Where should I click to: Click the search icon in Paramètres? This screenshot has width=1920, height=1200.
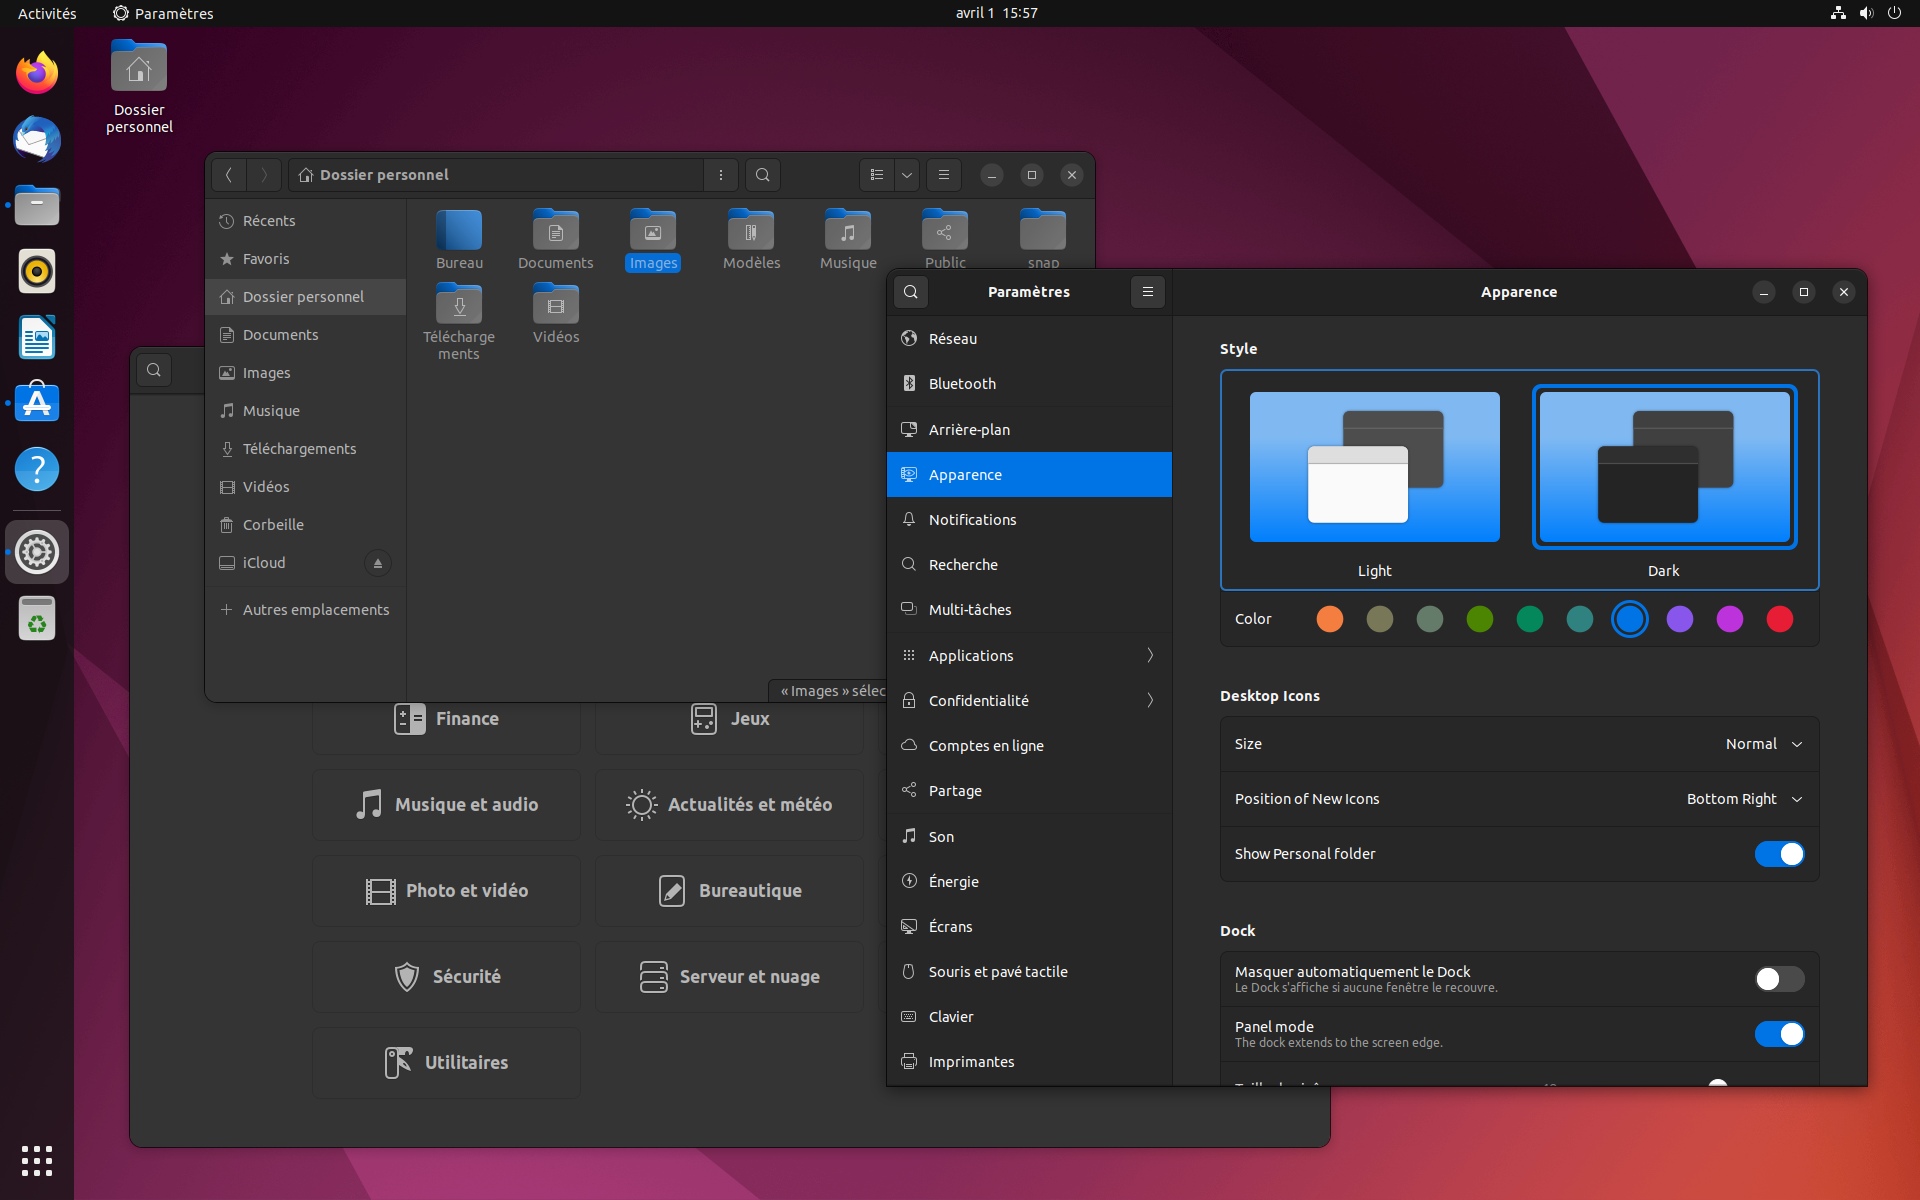click(910, 292)
